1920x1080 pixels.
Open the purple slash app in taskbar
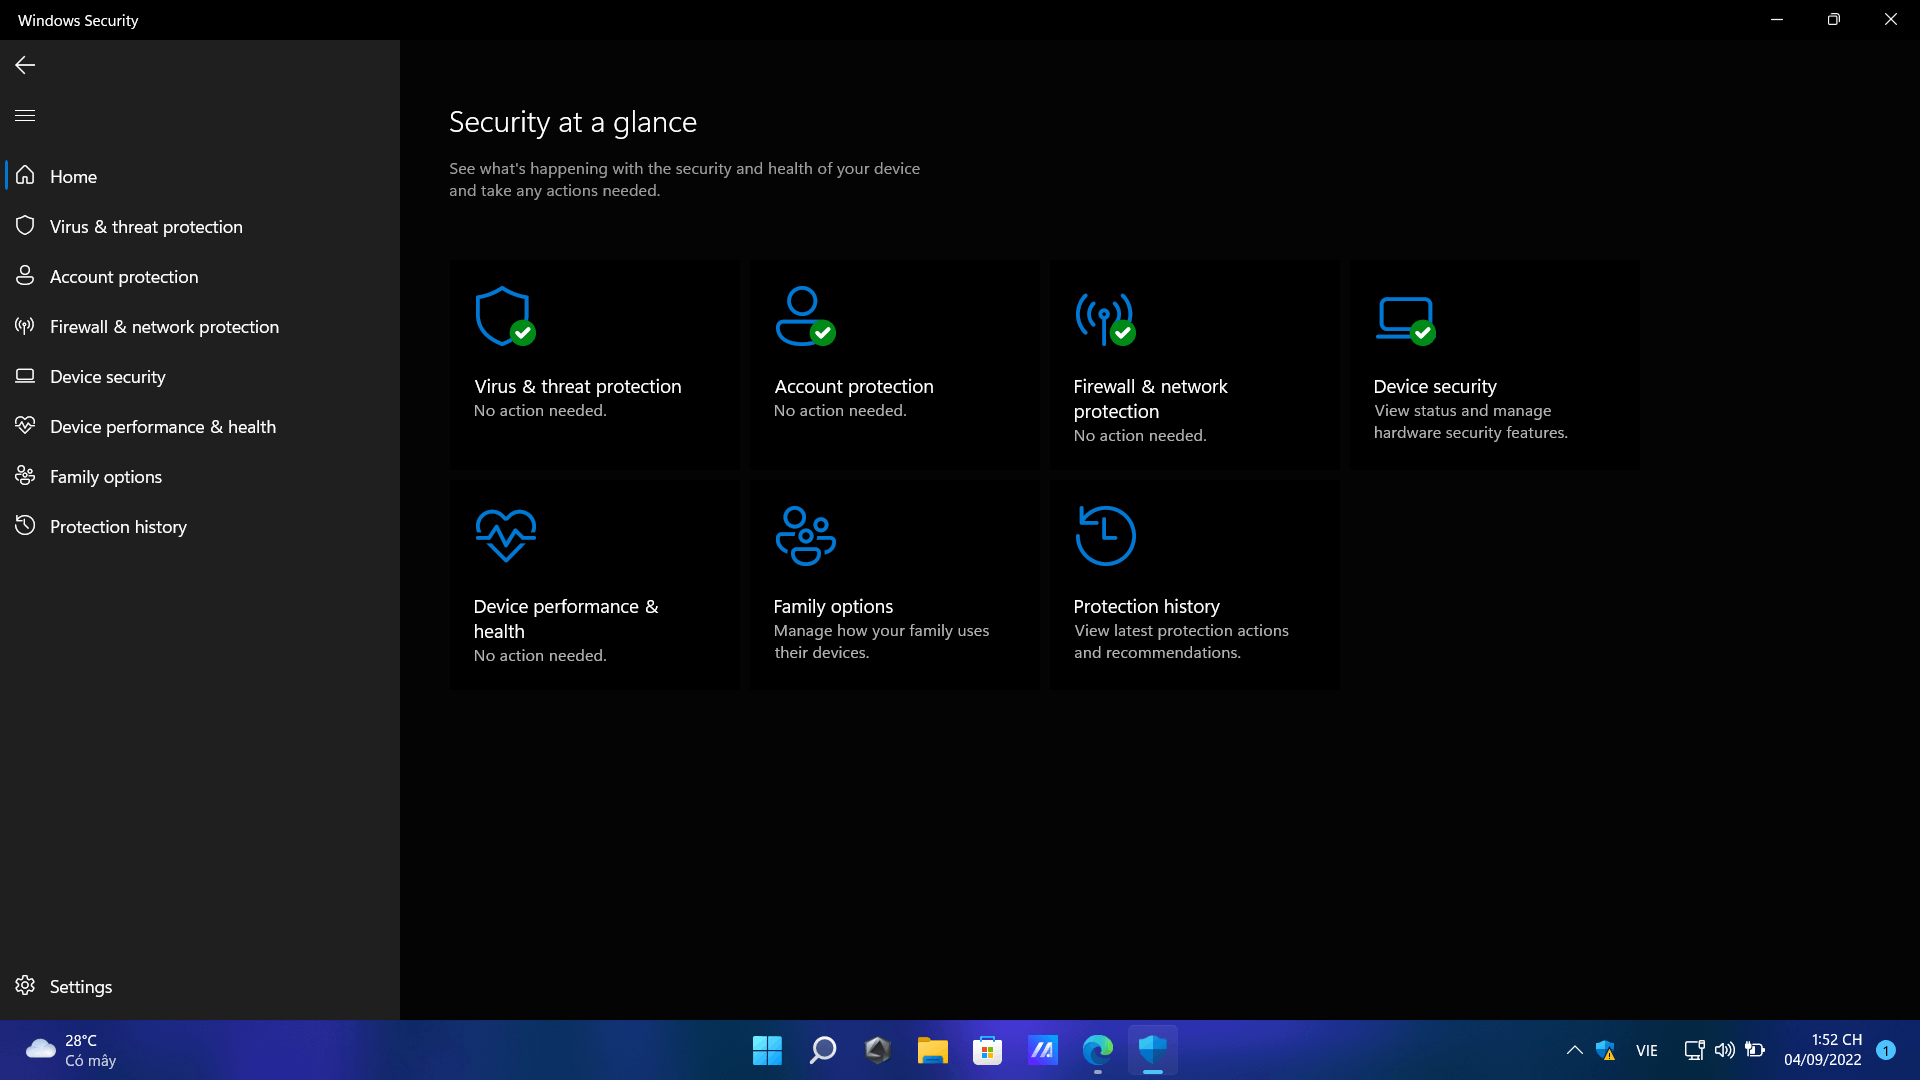1042,1050
